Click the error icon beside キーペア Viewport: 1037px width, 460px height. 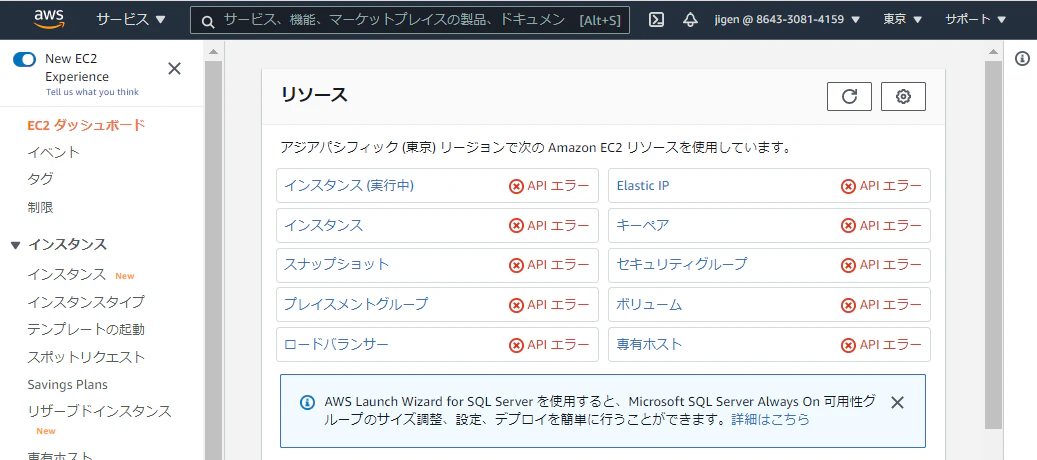[x=848, y=226]
